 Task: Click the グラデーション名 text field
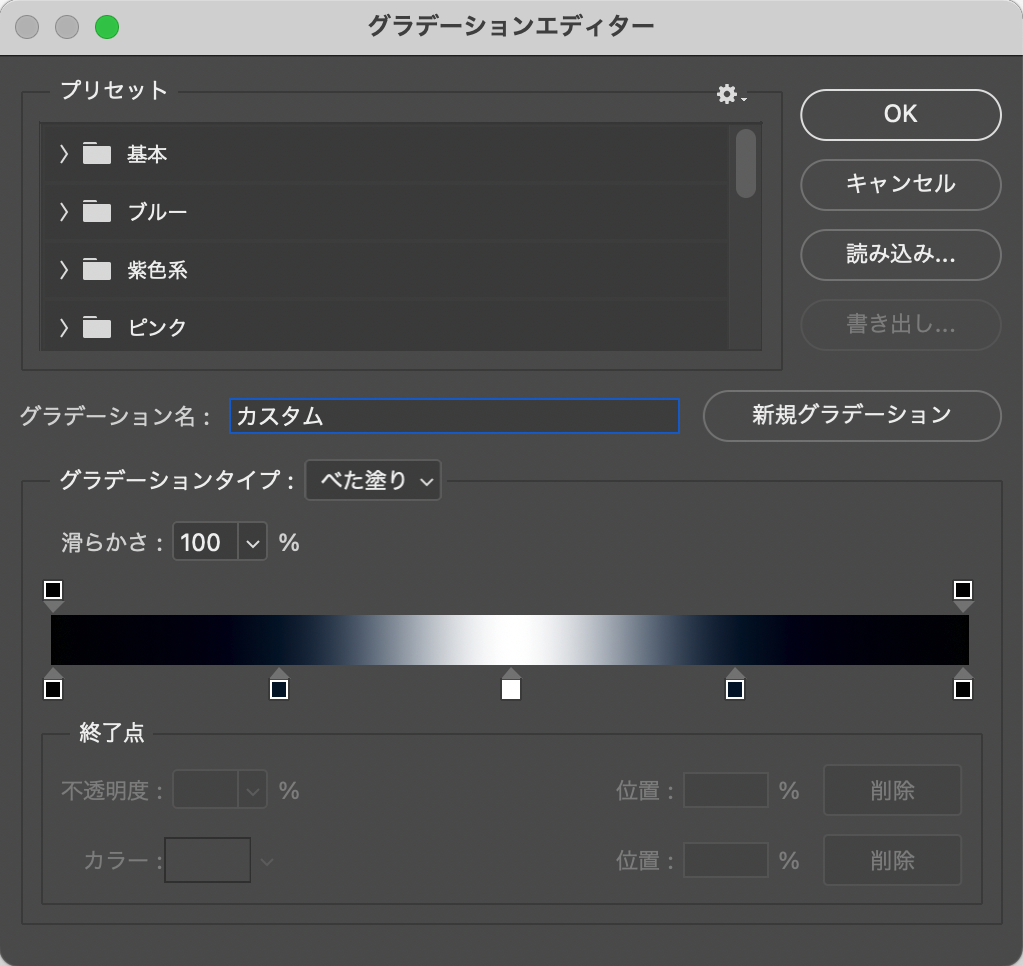pyautogui.click(x=454, y=416)
